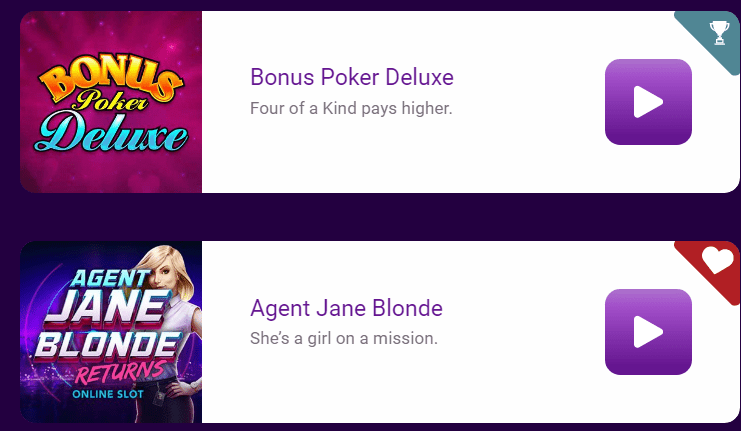Open the Agent Jane Blonde title link
This screenshot has width=741, height=431.
(346, 308)
